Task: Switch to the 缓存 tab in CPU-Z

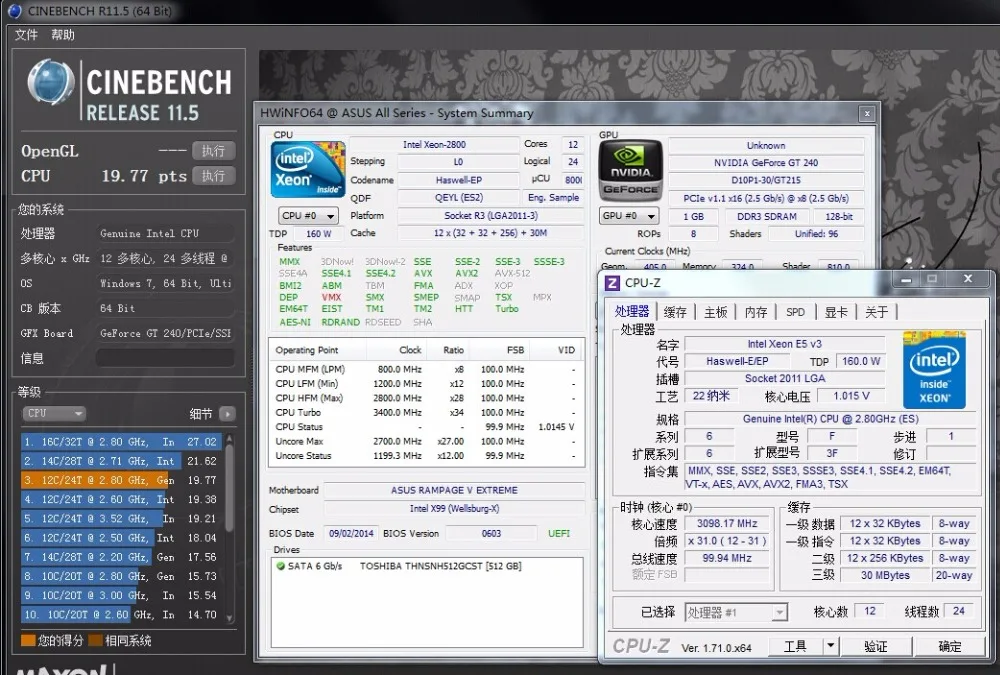Action: [675, 312]
